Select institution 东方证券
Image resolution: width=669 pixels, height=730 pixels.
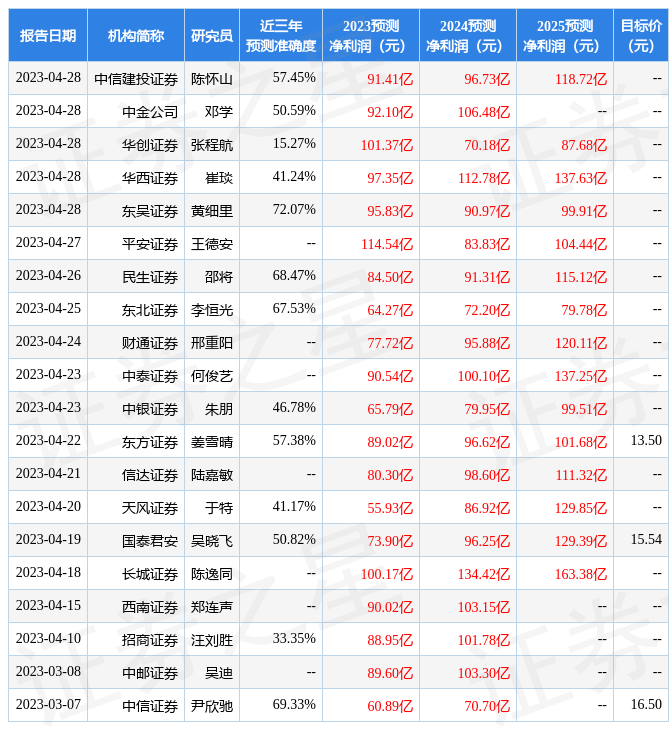point(150,442)
